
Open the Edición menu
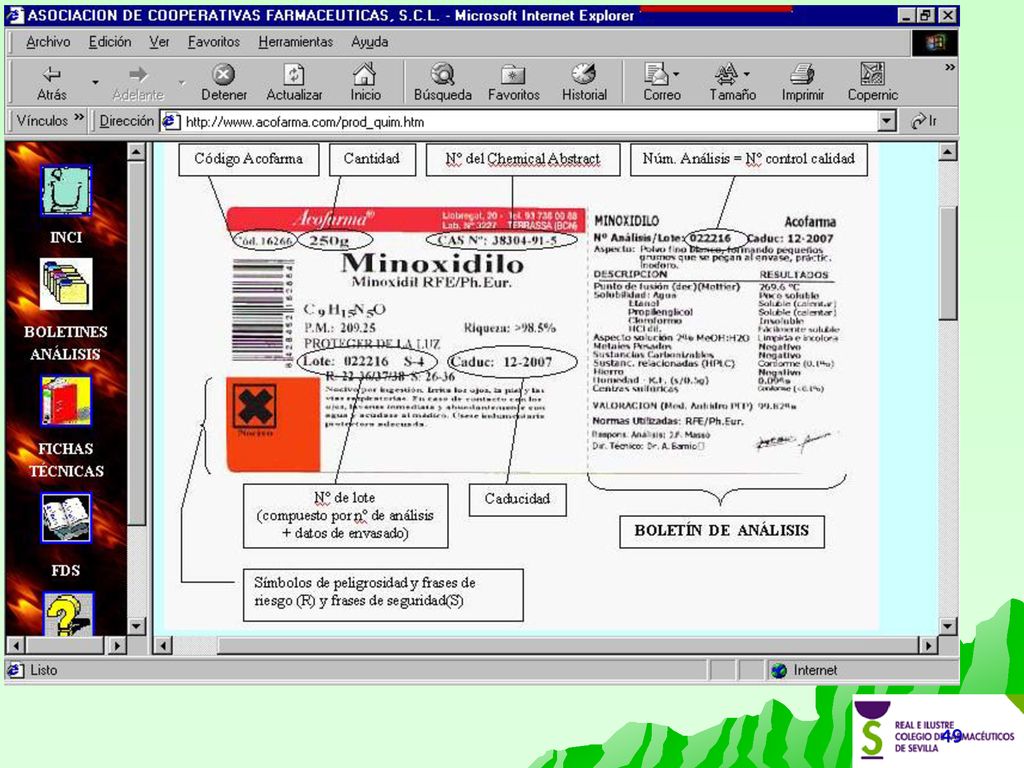110,42
